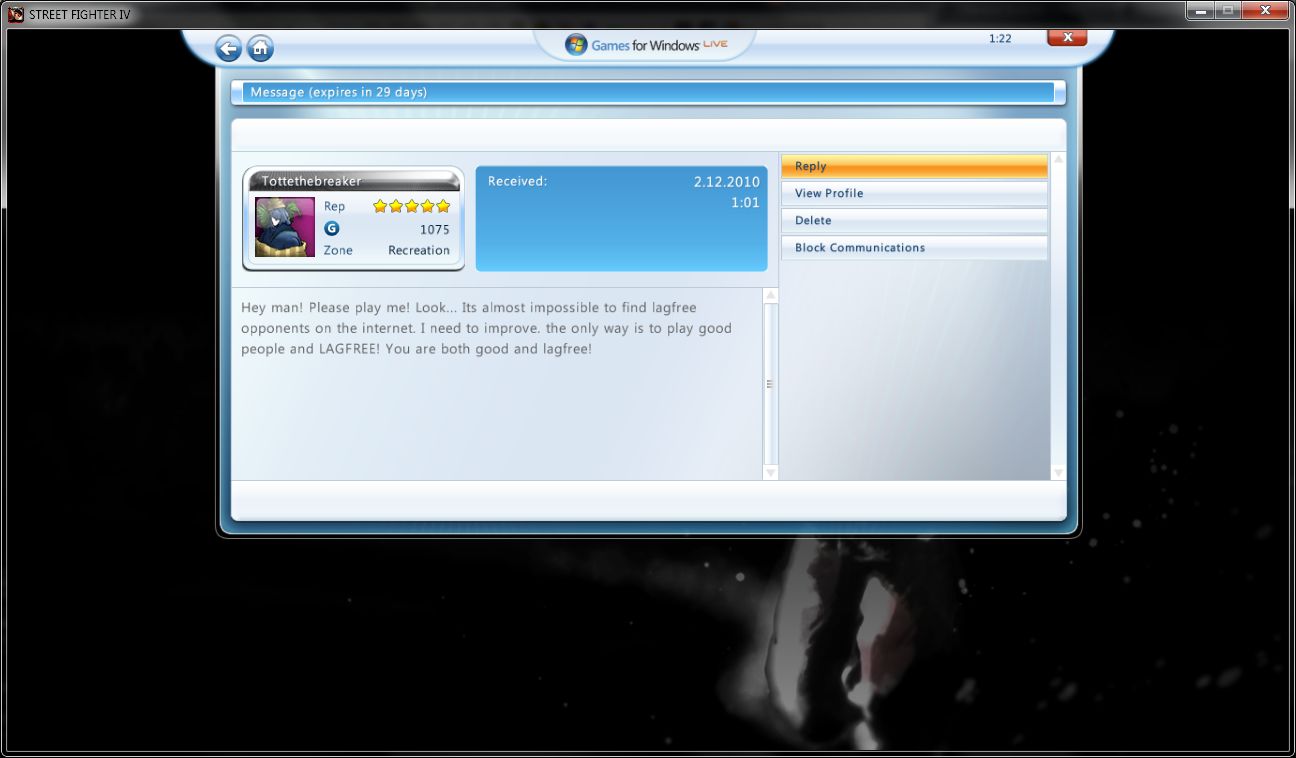The height and width of the screenshot is (758, 1296).
Task: Click the message scrollbar grip handle
Action: click(x=770, y=384)
